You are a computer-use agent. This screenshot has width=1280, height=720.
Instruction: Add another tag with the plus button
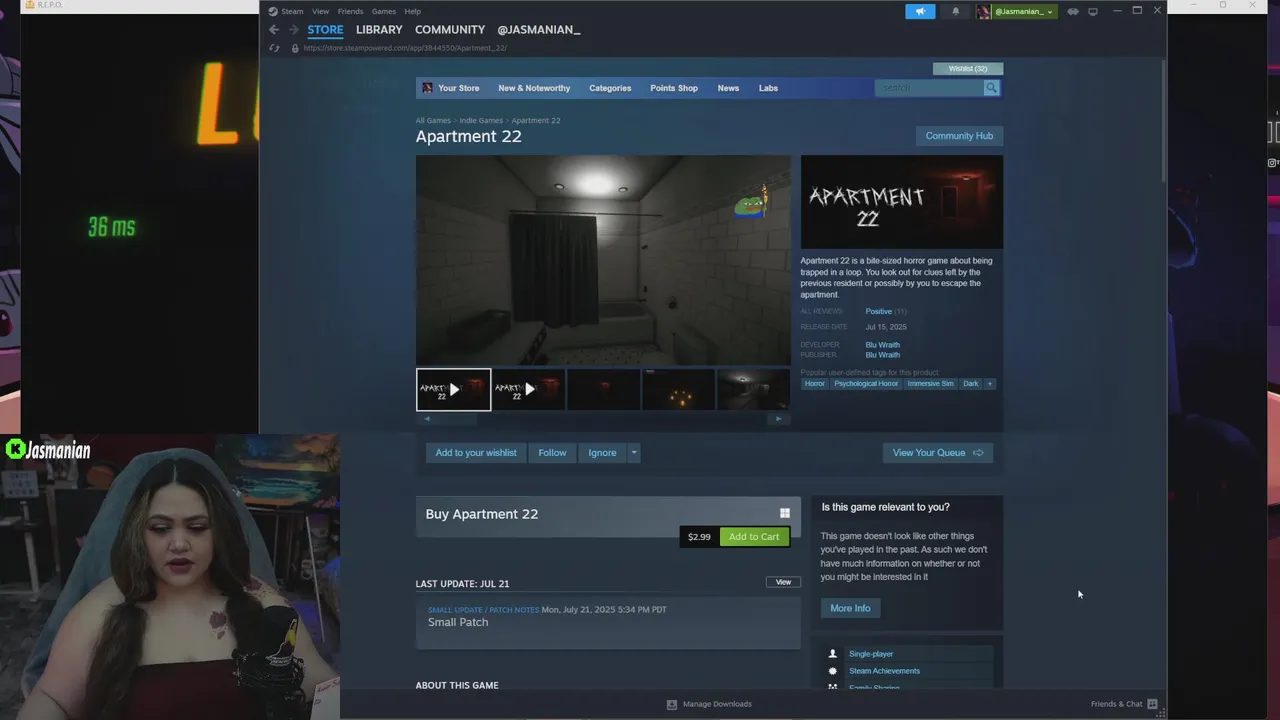990,384
